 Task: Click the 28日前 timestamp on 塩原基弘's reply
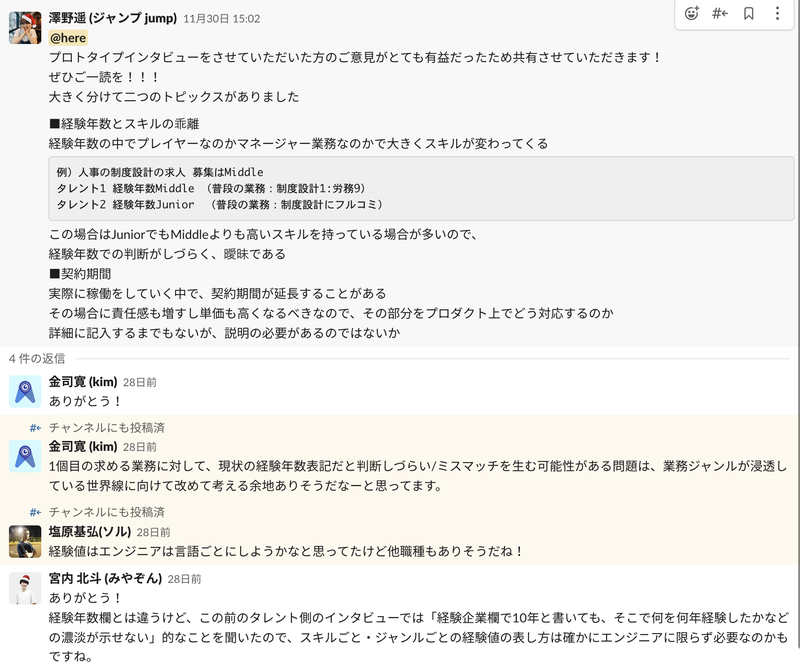pyautogui.click(x=153, y=533)
